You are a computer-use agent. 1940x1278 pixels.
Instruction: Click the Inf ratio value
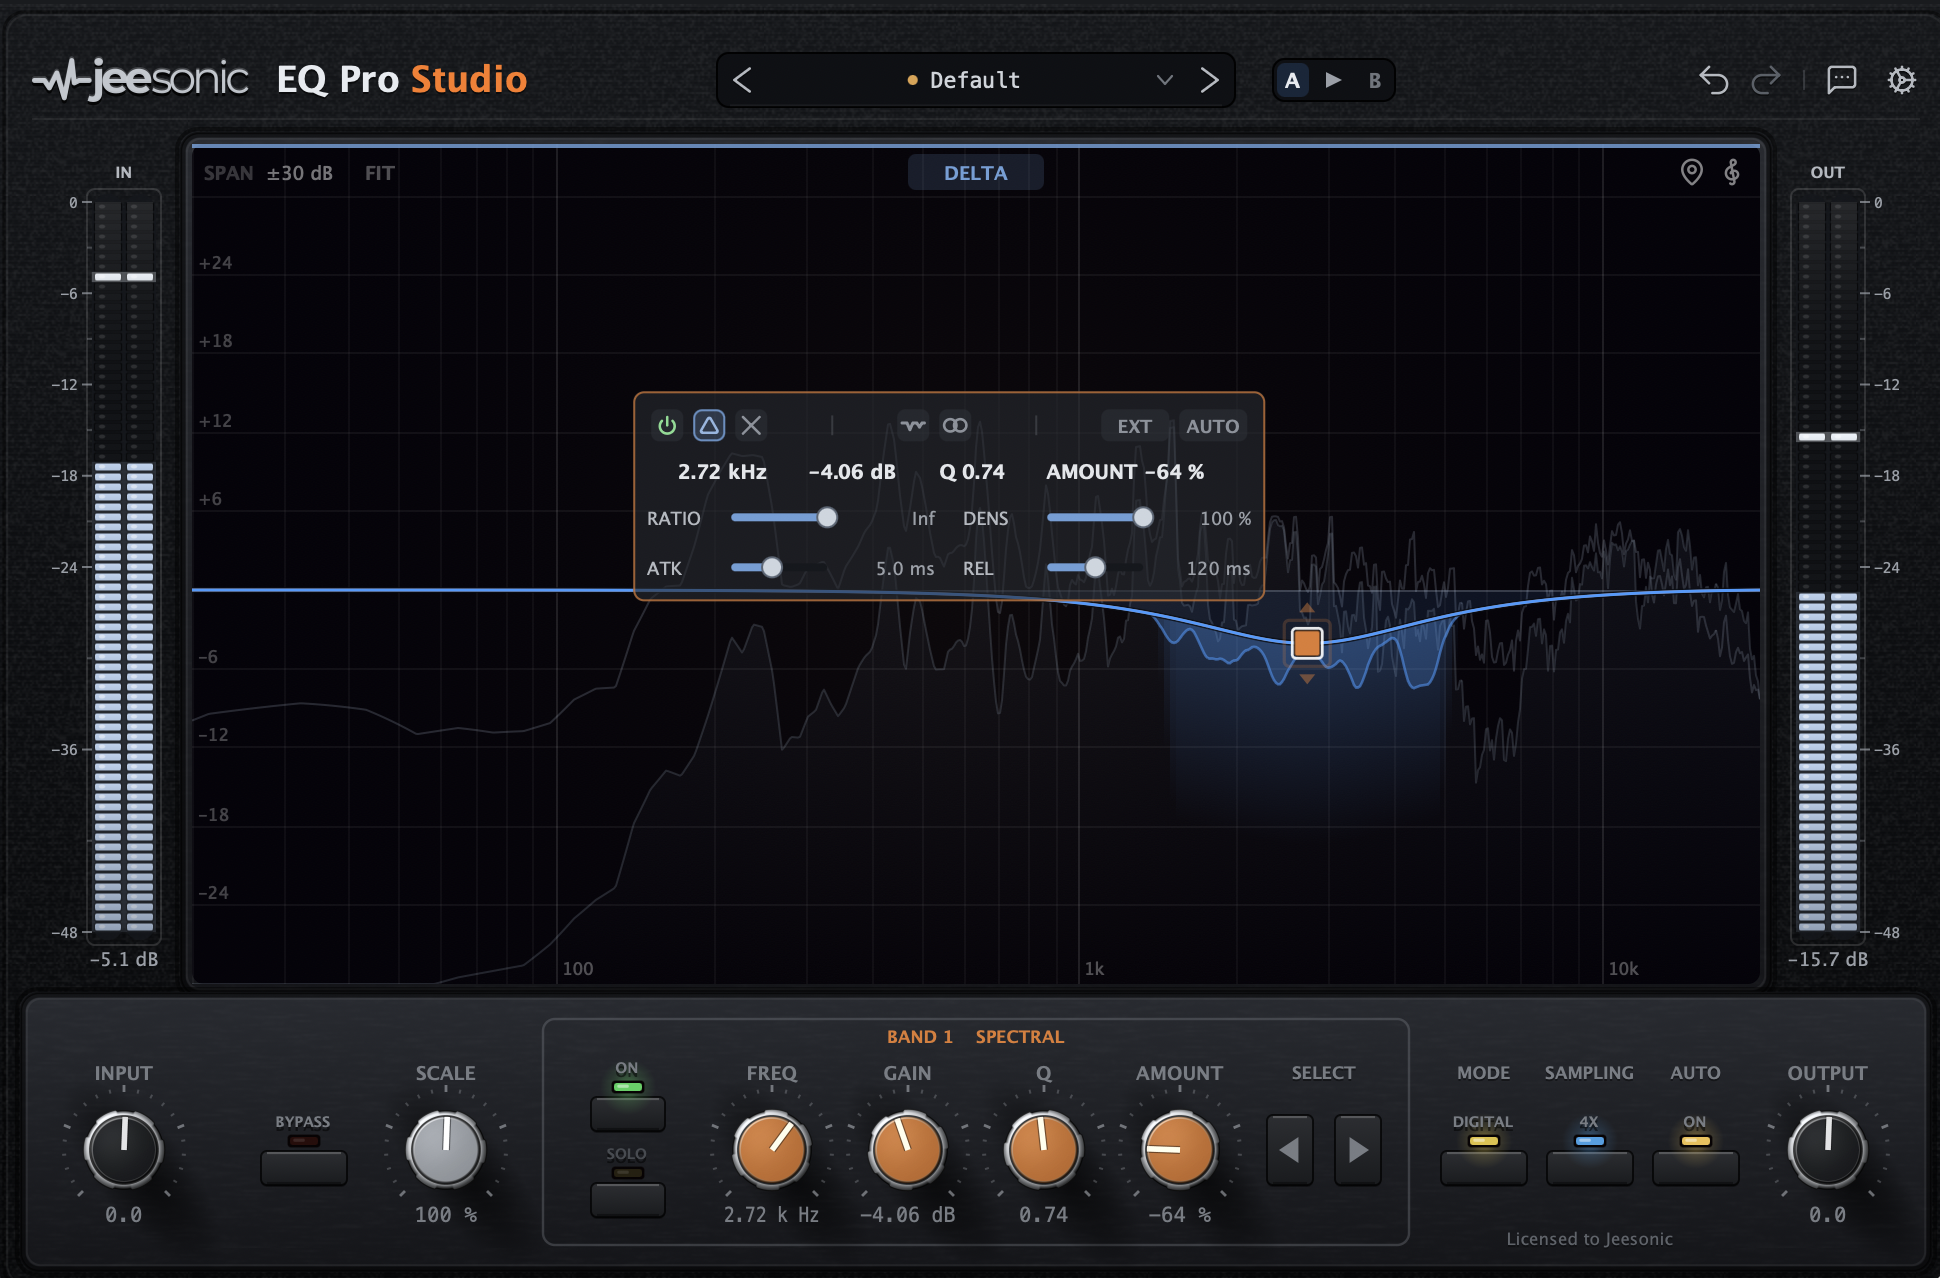click(x=923, y=518)
